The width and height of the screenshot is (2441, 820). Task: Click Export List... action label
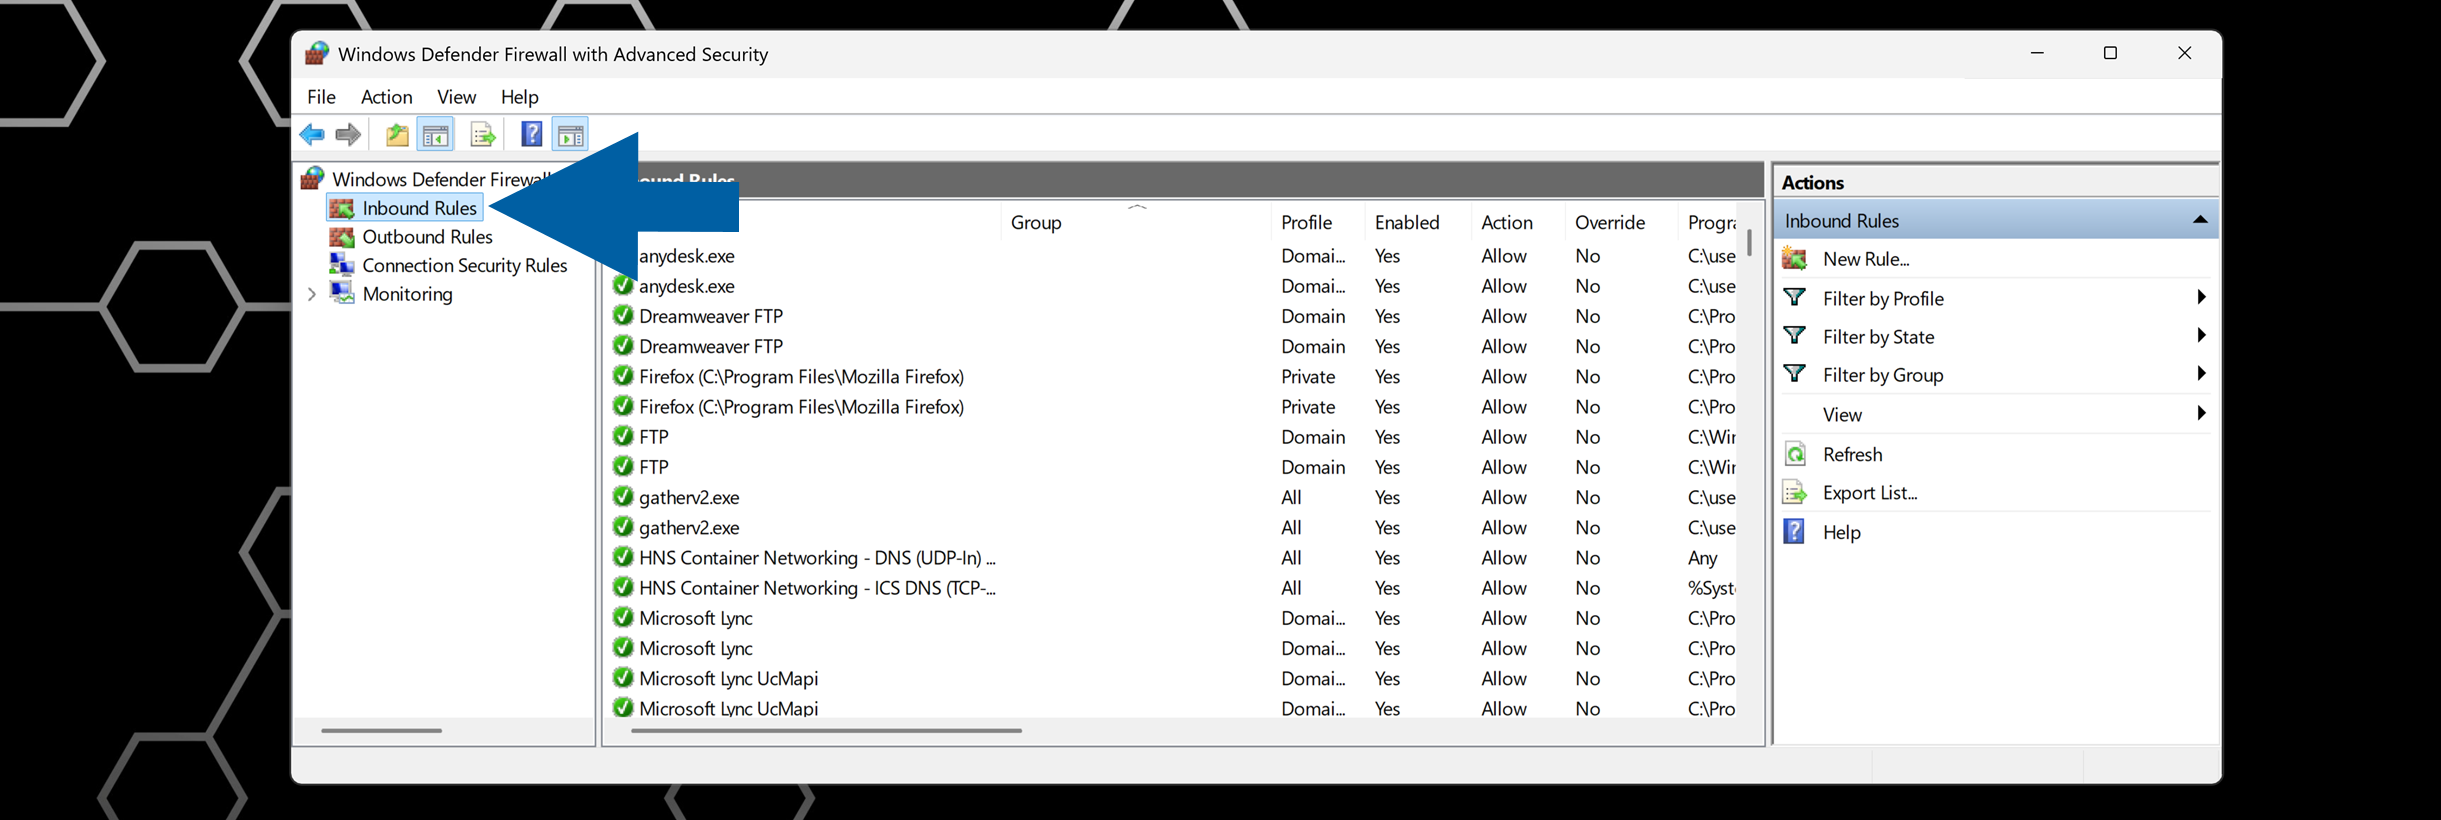point(1870,493)
